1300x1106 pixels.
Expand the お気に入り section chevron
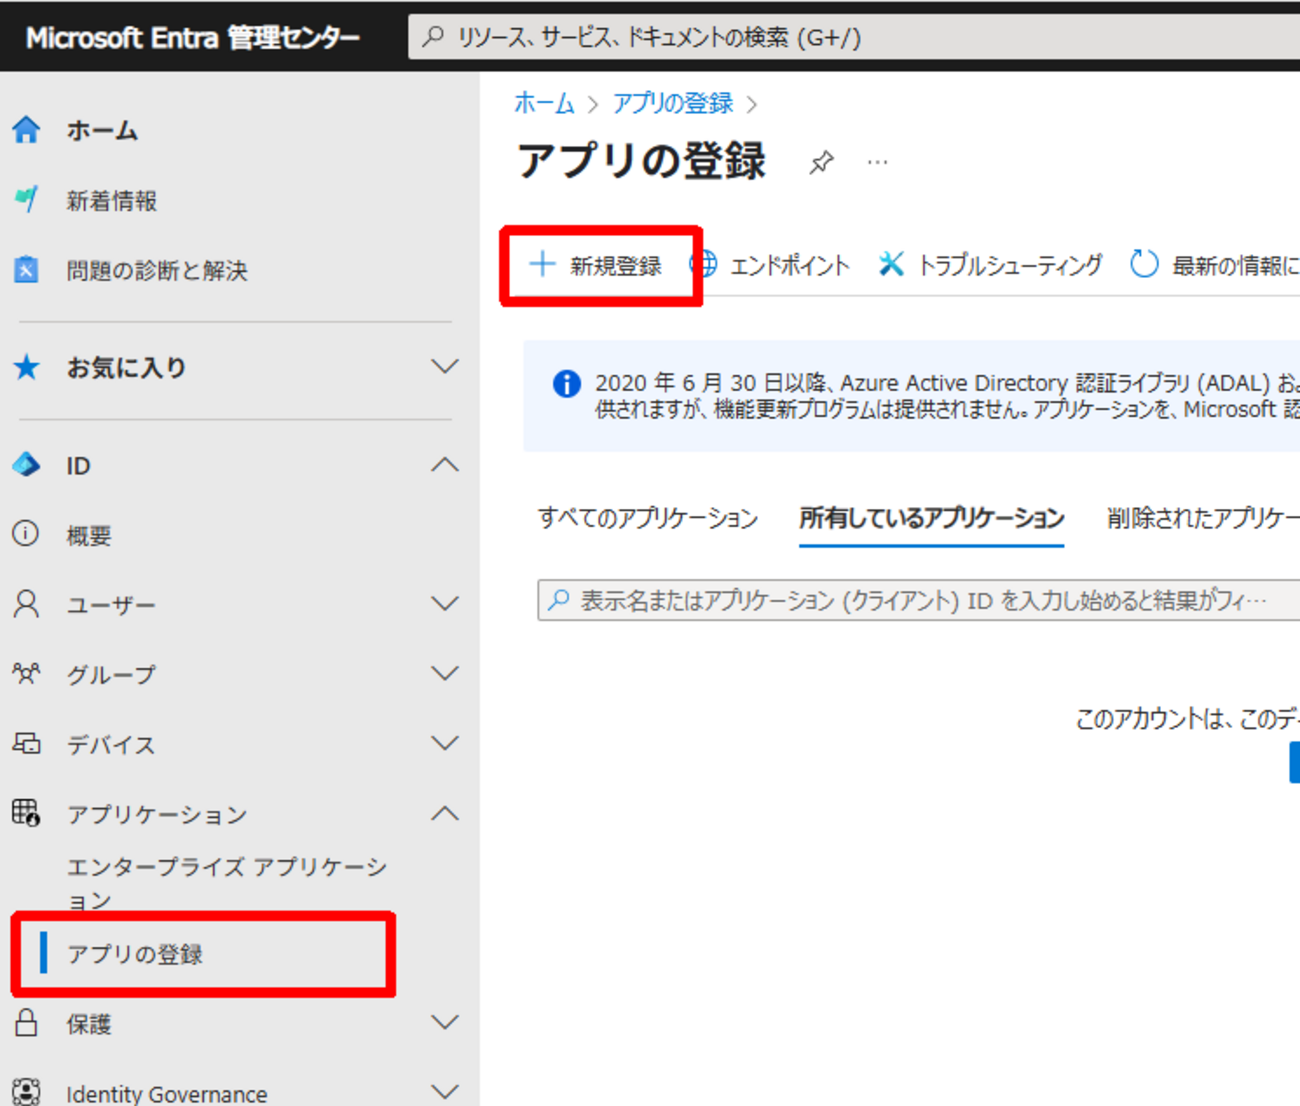445,367
